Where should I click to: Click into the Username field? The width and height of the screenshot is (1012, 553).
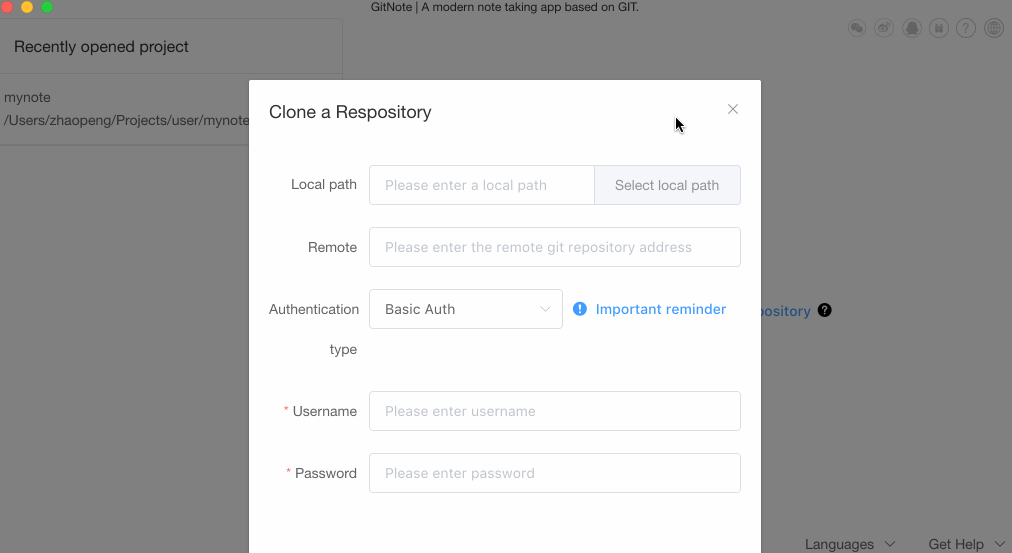point(555,411)
